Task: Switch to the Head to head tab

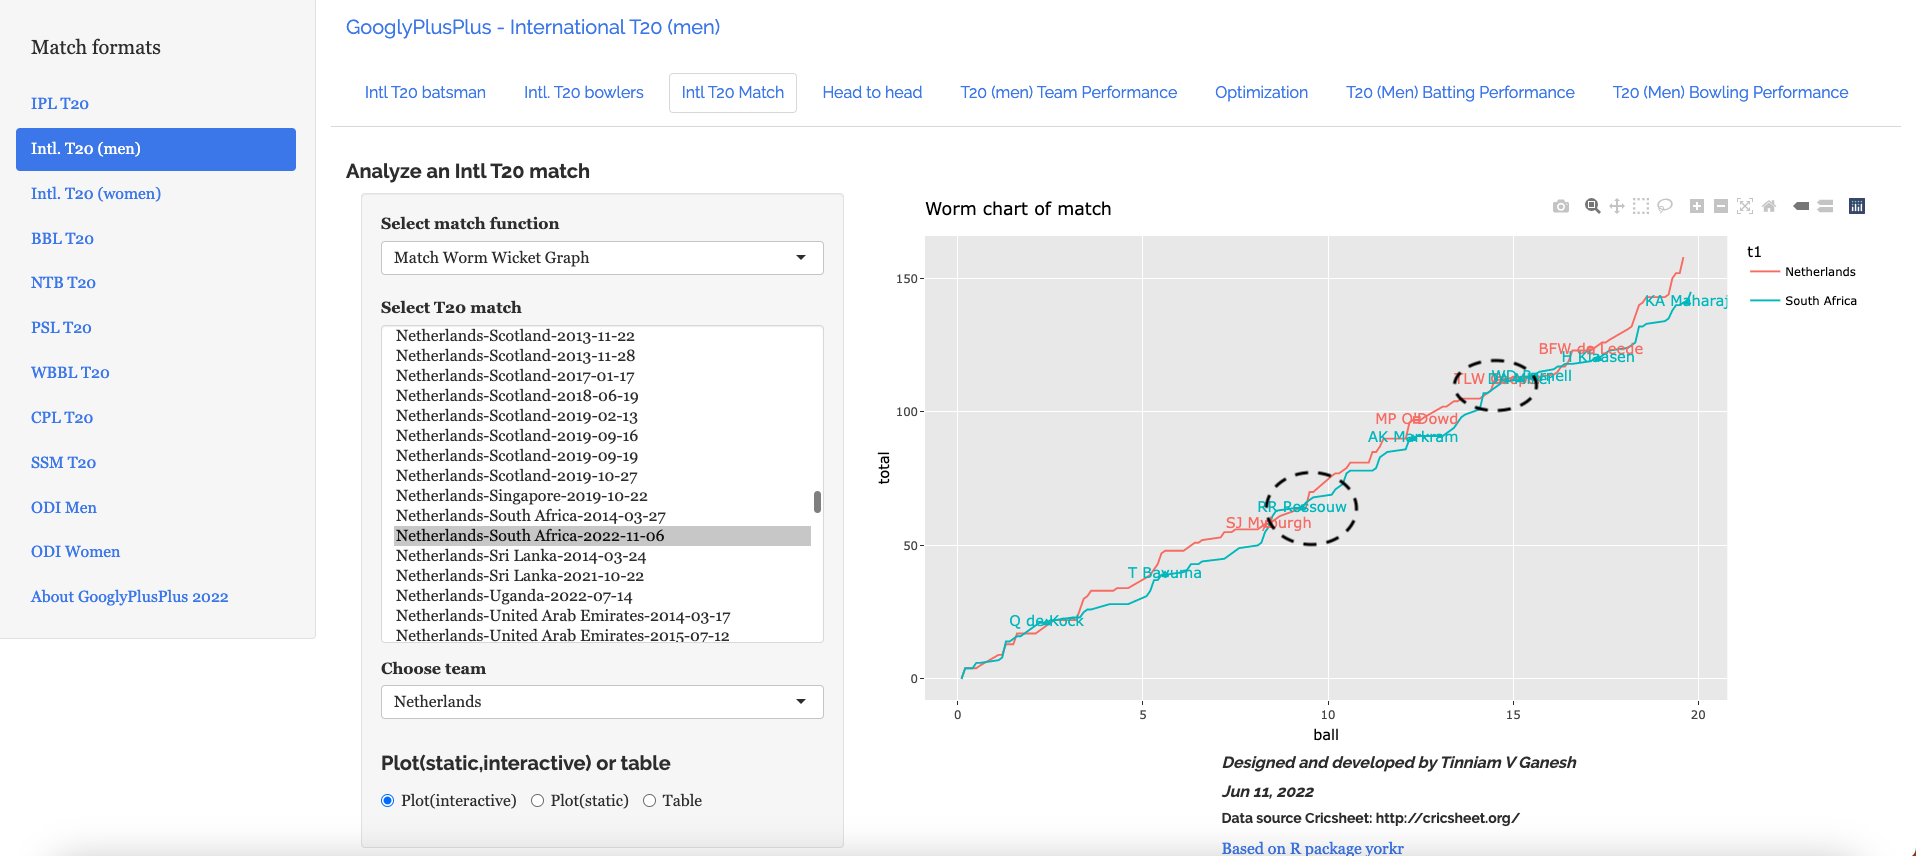Action: click(872, 93)
